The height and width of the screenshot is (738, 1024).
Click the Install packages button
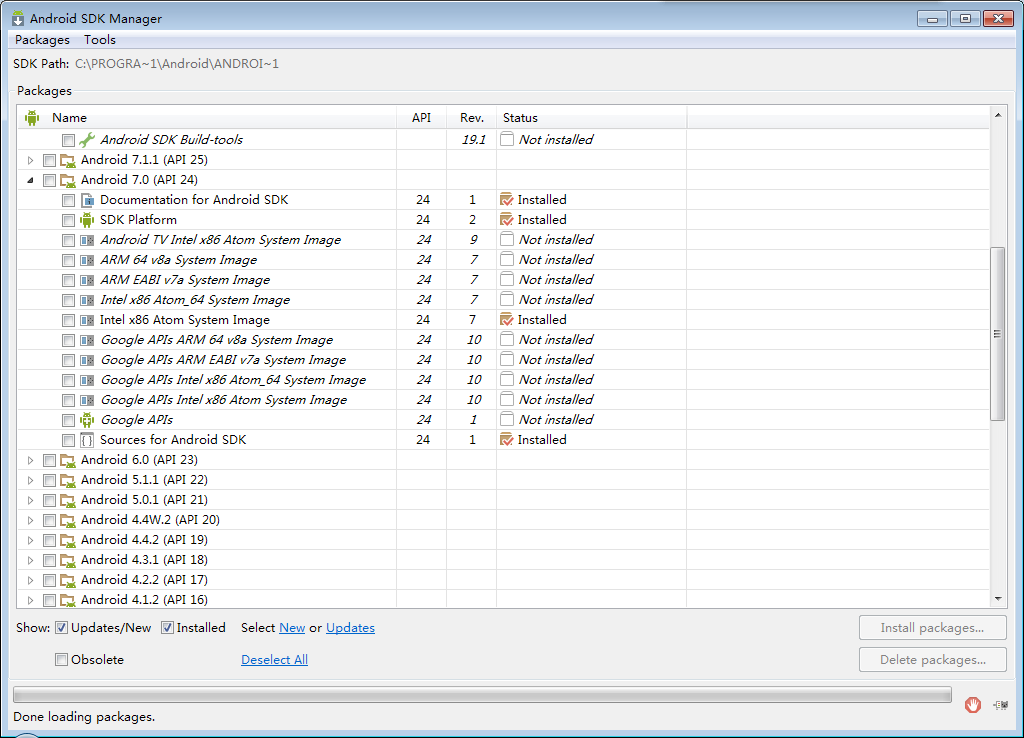[x=932, y=628]
